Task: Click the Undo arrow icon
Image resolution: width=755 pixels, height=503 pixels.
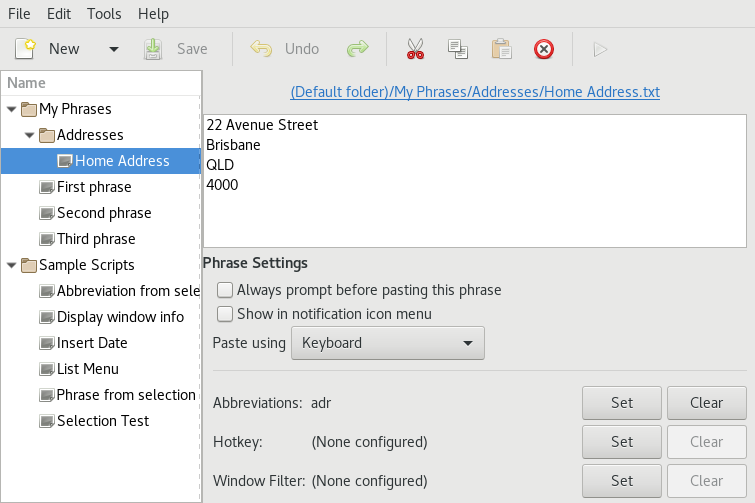Action: click(x=261, y=49)
